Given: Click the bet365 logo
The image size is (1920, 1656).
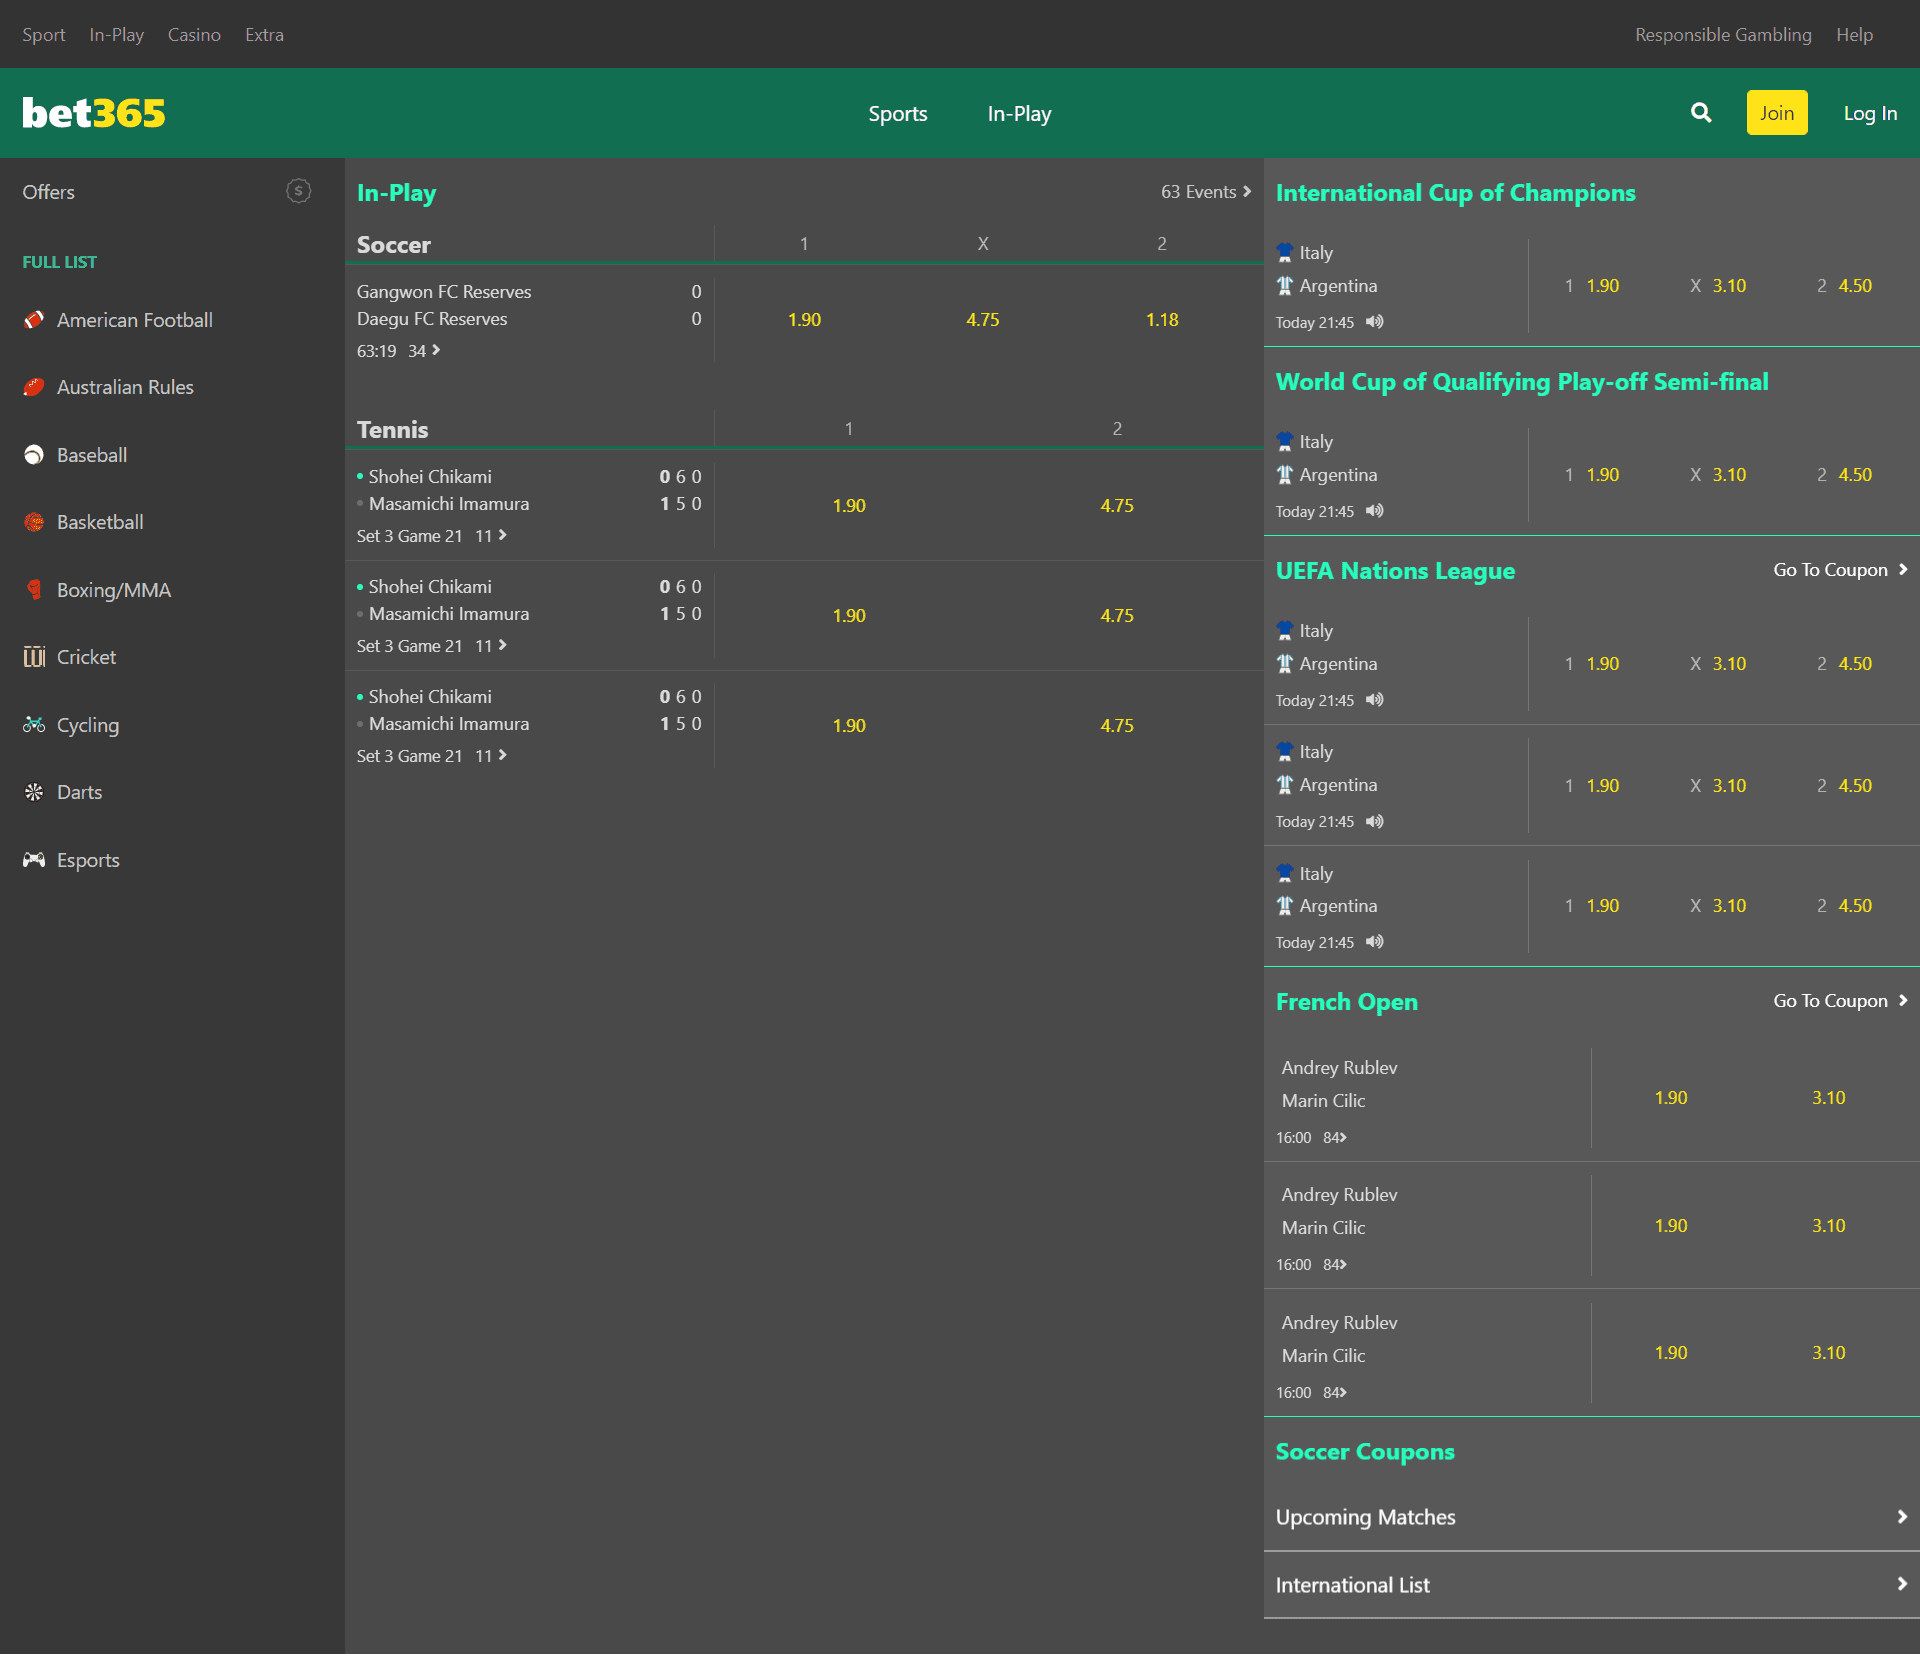Looking at the screenshot, I should [94, 113].
